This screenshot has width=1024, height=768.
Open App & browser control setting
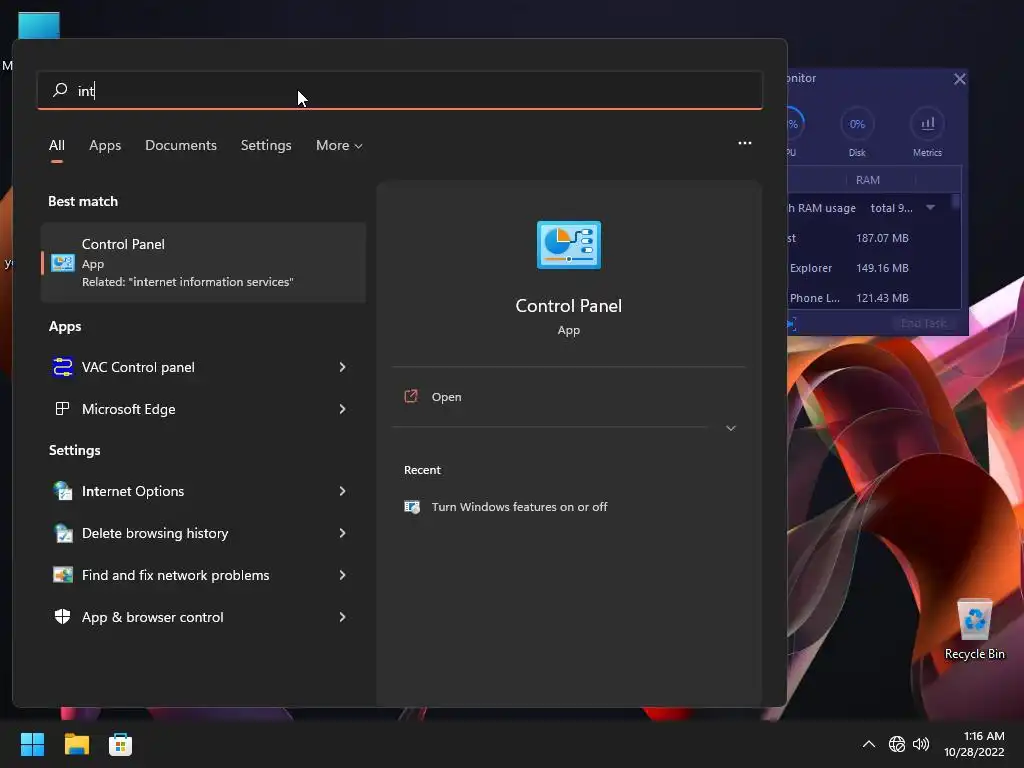[203, 616]
